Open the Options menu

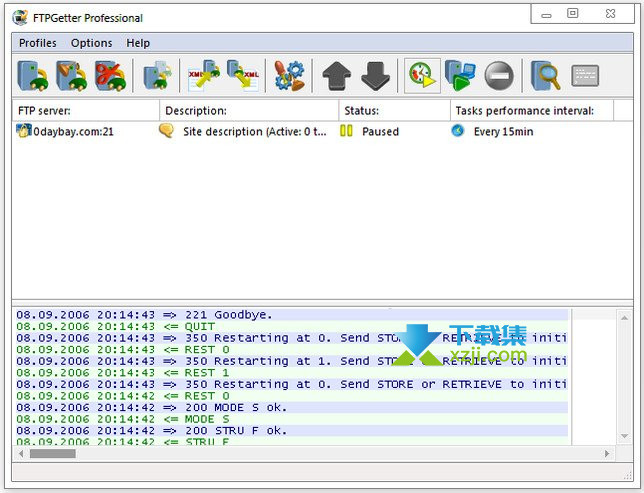(92, 43)
